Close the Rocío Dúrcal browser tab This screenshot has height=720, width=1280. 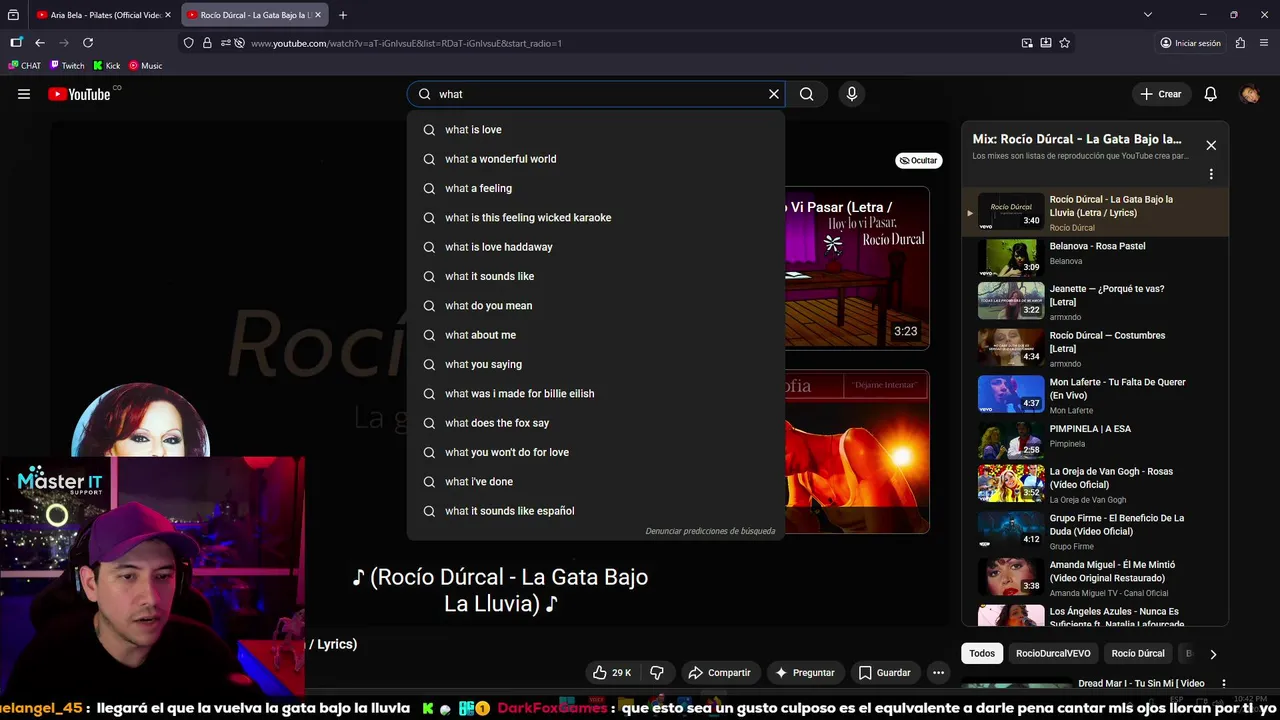[318, 15]
